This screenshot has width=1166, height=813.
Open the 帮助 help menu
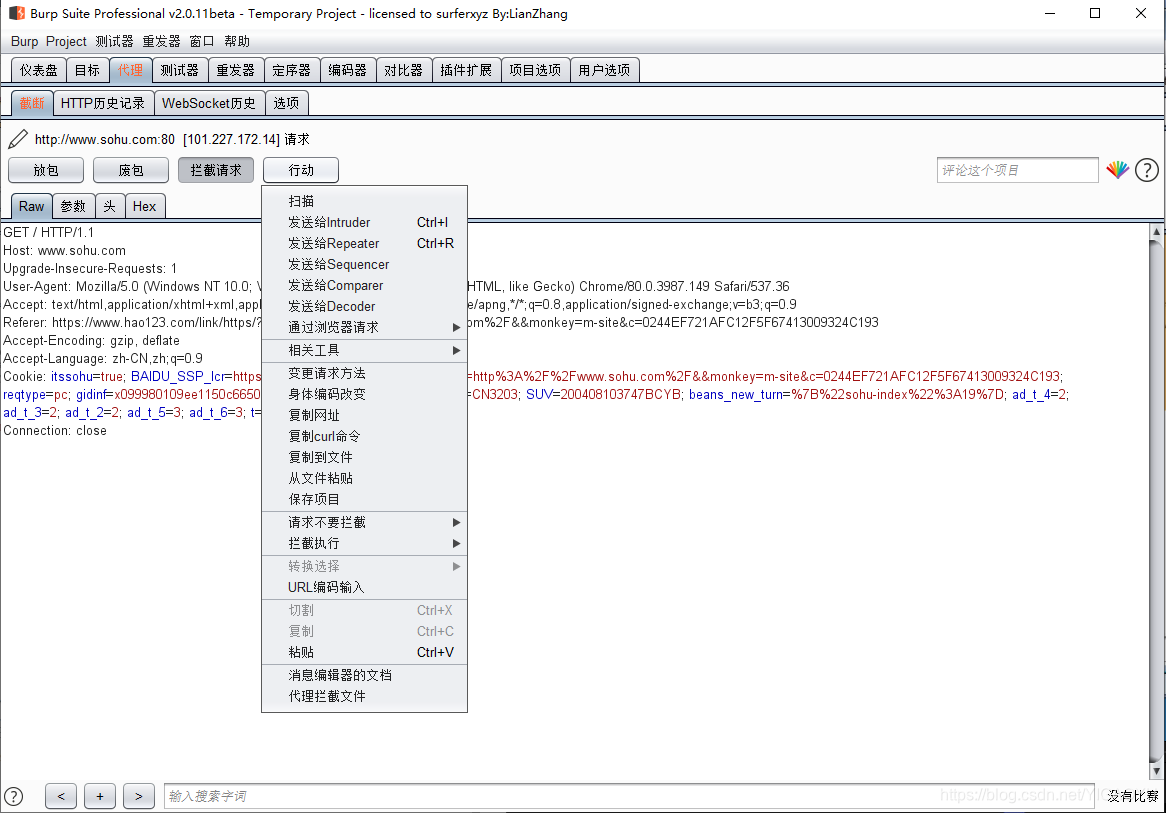pyautogui.click(x=237, y=42)
